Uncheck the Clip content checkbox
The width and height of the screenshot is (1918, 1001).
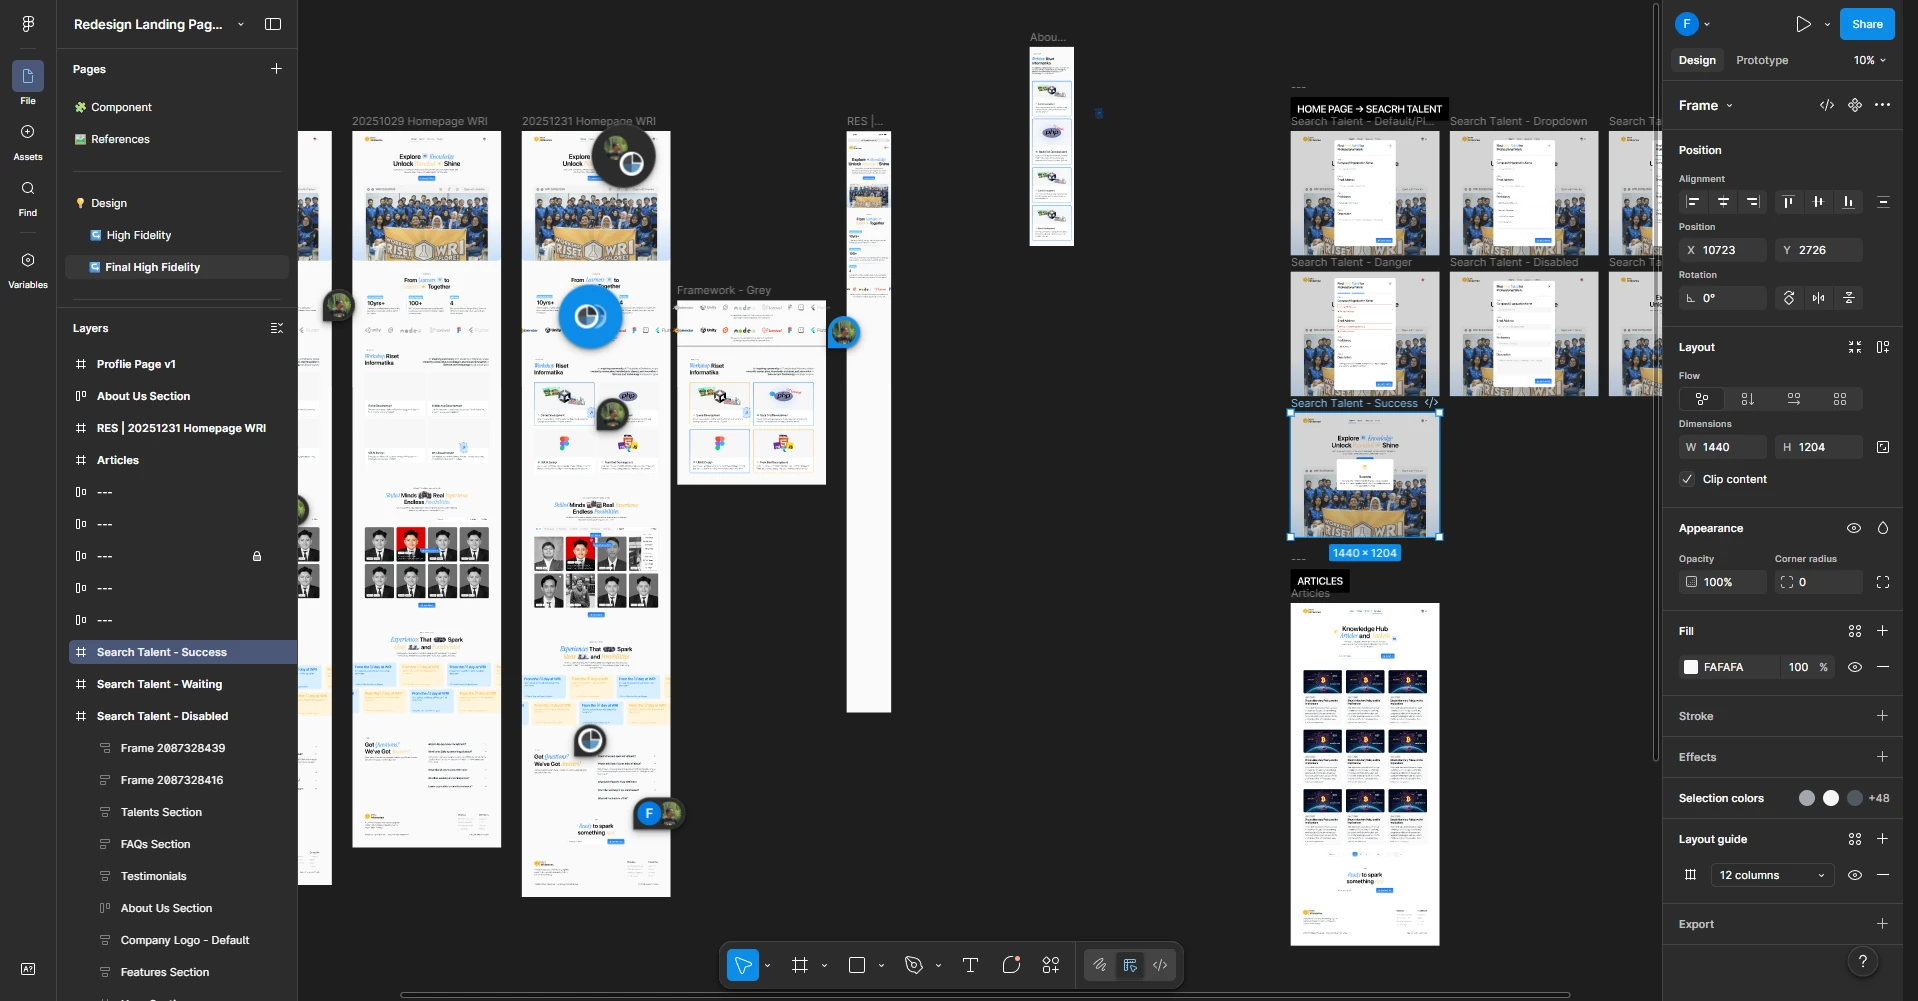click(x=1687, y=480)
